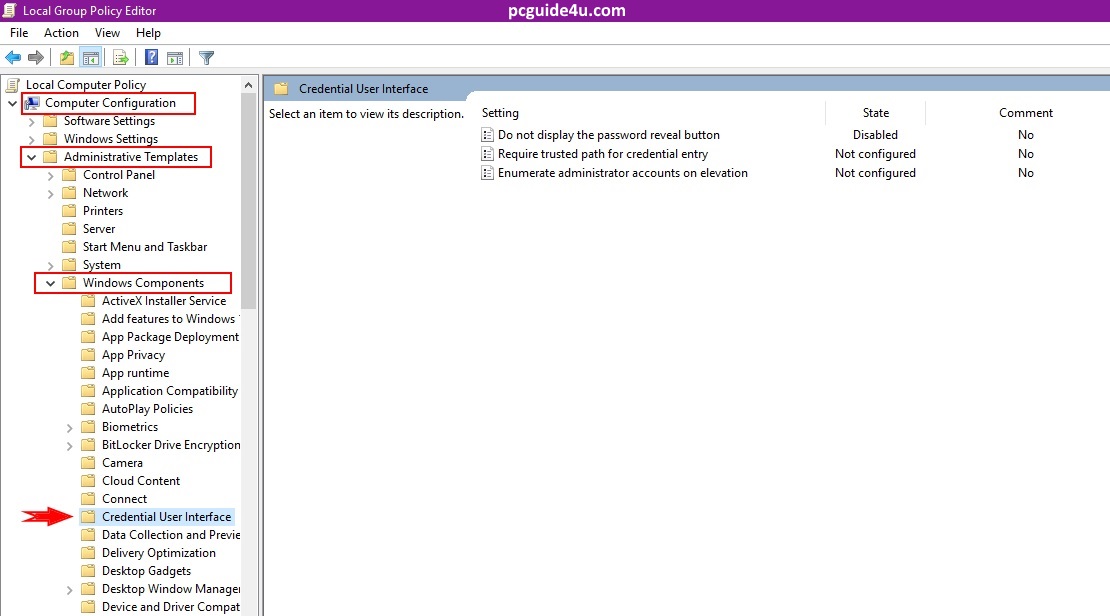Toggle the Show/Hide Action Pane icon
Screen dimensions: 1110x616
(x=175, y=58)
